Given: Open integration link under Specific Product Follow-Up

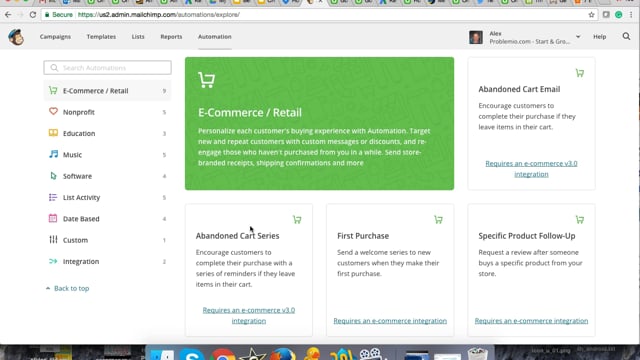Looking at the screenshot, I should (x=531, y=321).
